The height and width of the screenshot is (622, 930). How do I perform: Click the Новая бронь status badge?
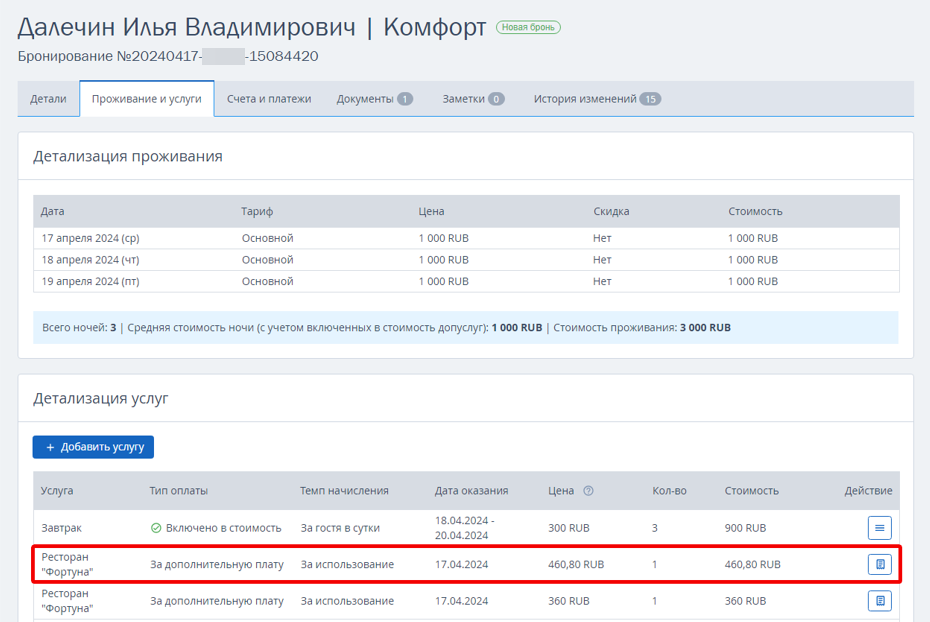tap(528, 27)
